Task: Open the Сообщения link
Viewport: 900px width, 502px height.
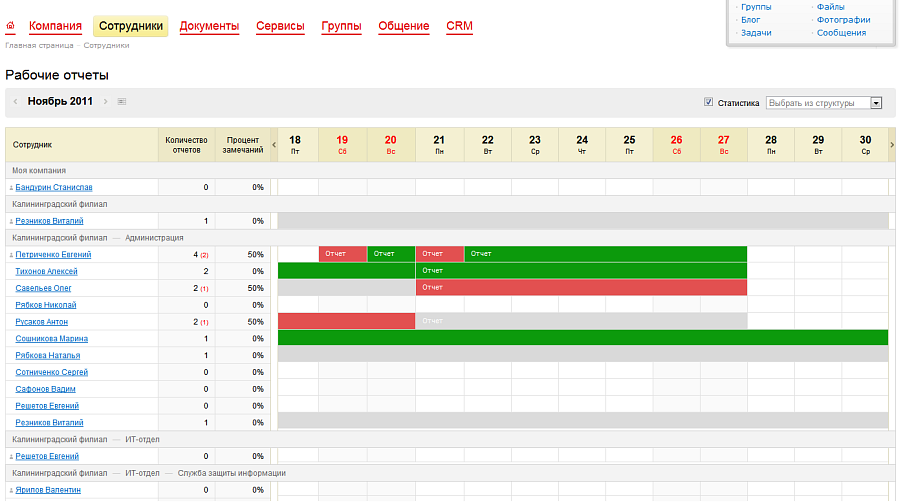Action: (x=841, y=33)
